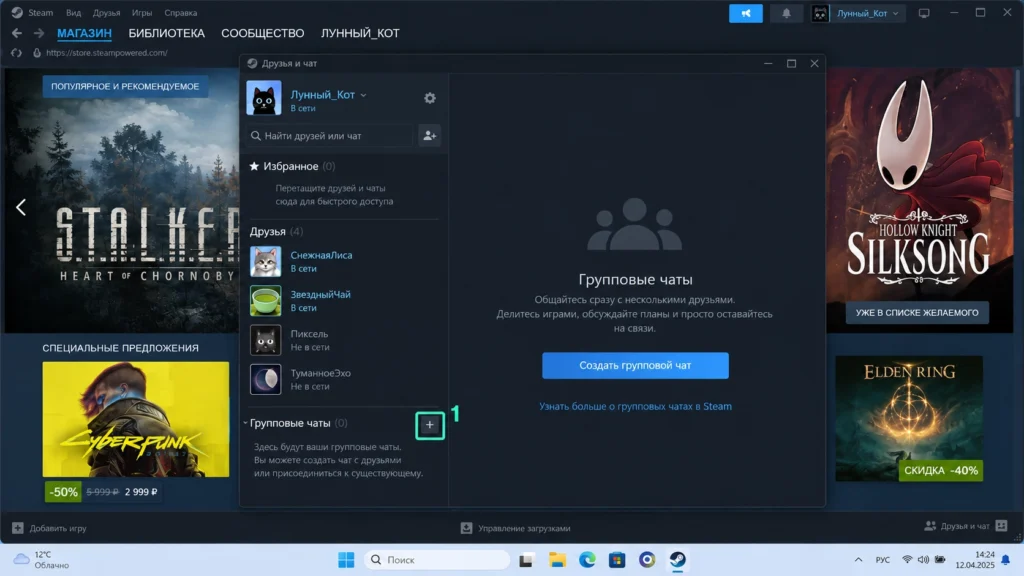
Task: Open the Hollow Knight Silksong banner
Action: 920,200
